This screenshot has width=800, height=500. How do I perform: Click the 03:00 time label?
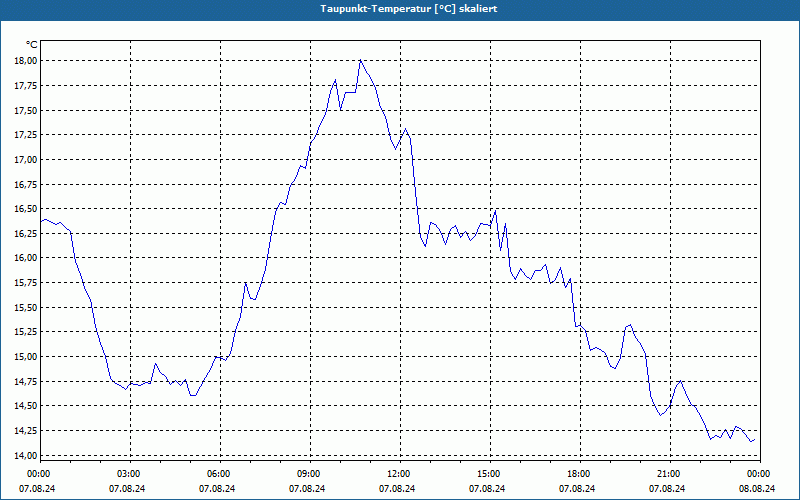pyautogui.click(x=128, y=474)
